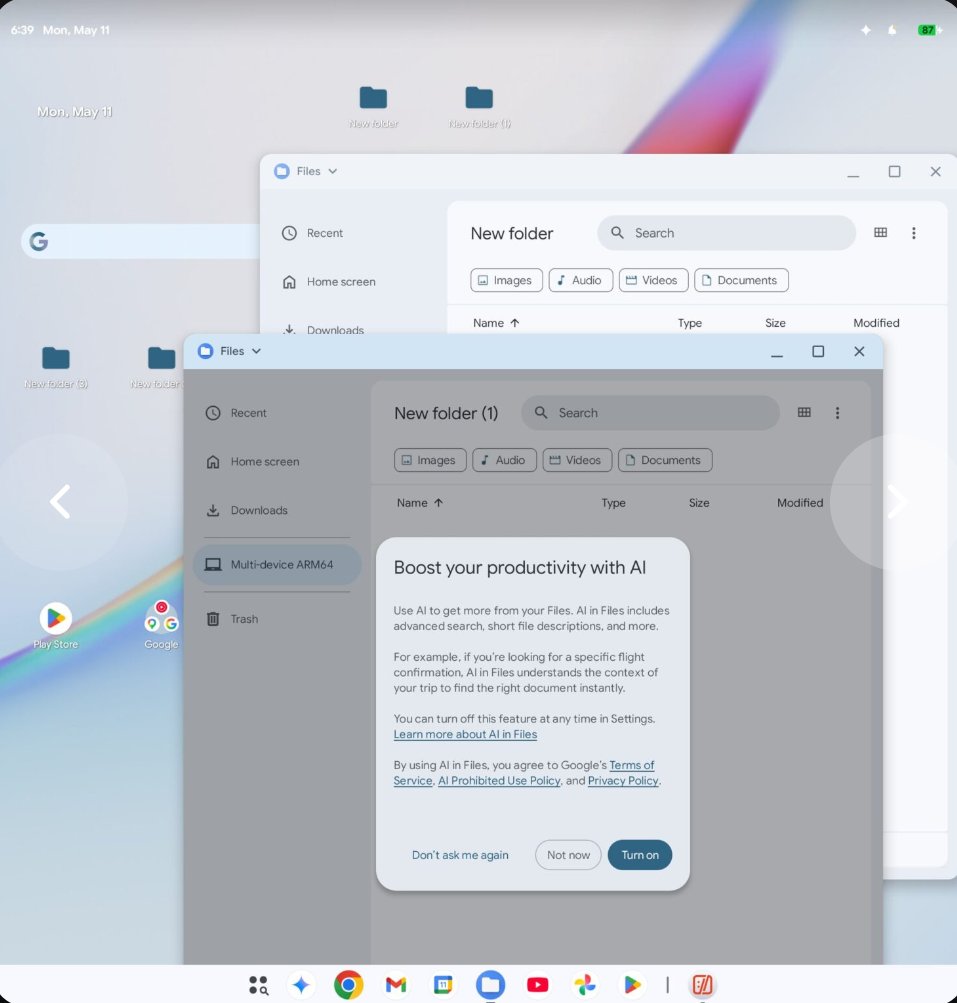Open Terms of Service link
The width and height of the screenshot is (957, 1003).
(631, 765)
